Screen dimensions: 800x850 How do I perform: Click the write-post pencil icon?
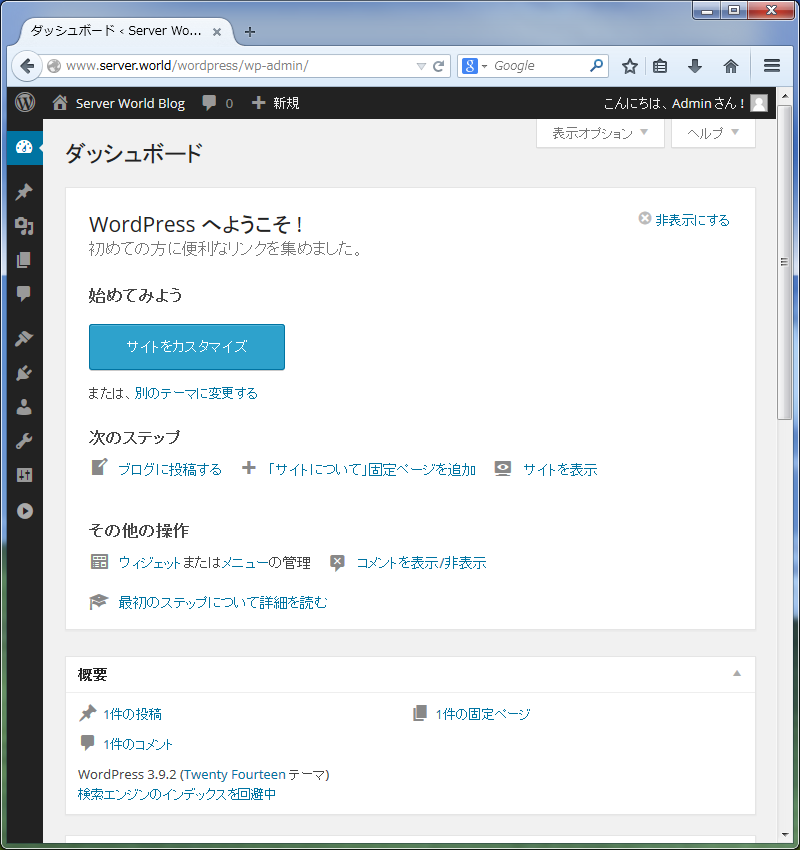pos(99,467)
